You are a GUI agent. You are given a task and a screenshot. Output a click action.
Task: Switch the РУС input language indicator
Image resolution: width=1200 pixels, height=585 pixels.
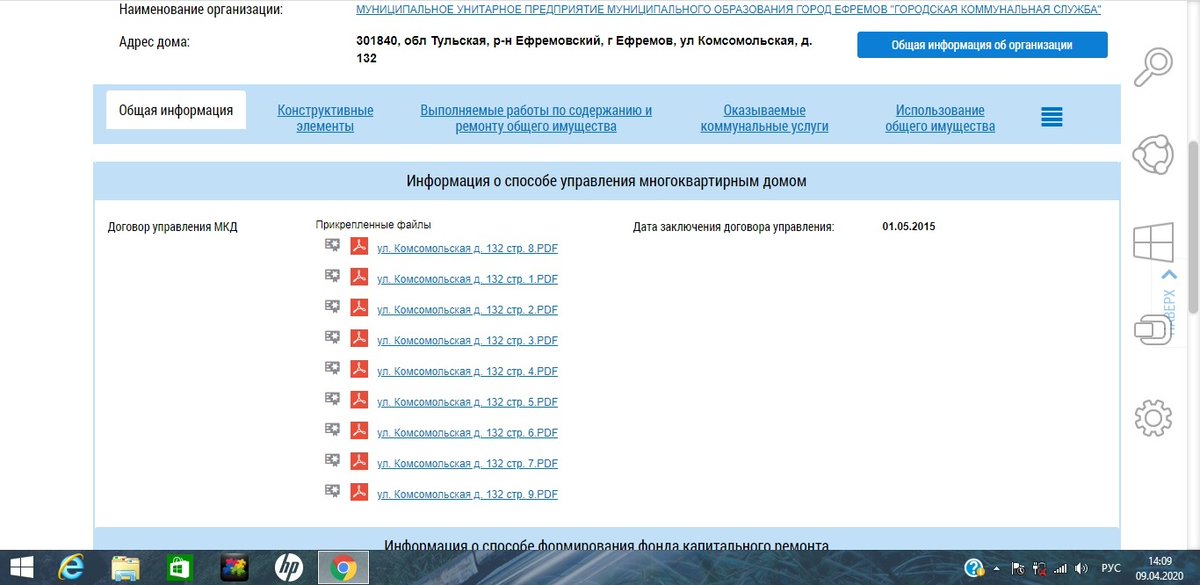1109,567
